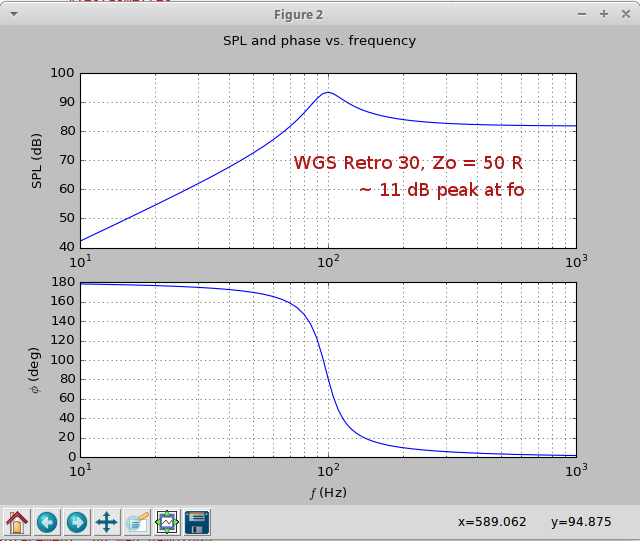Click the SPL curve peak near 100 Hz
The height and width of the screenshot is (541, 640).
pos(328,92)
